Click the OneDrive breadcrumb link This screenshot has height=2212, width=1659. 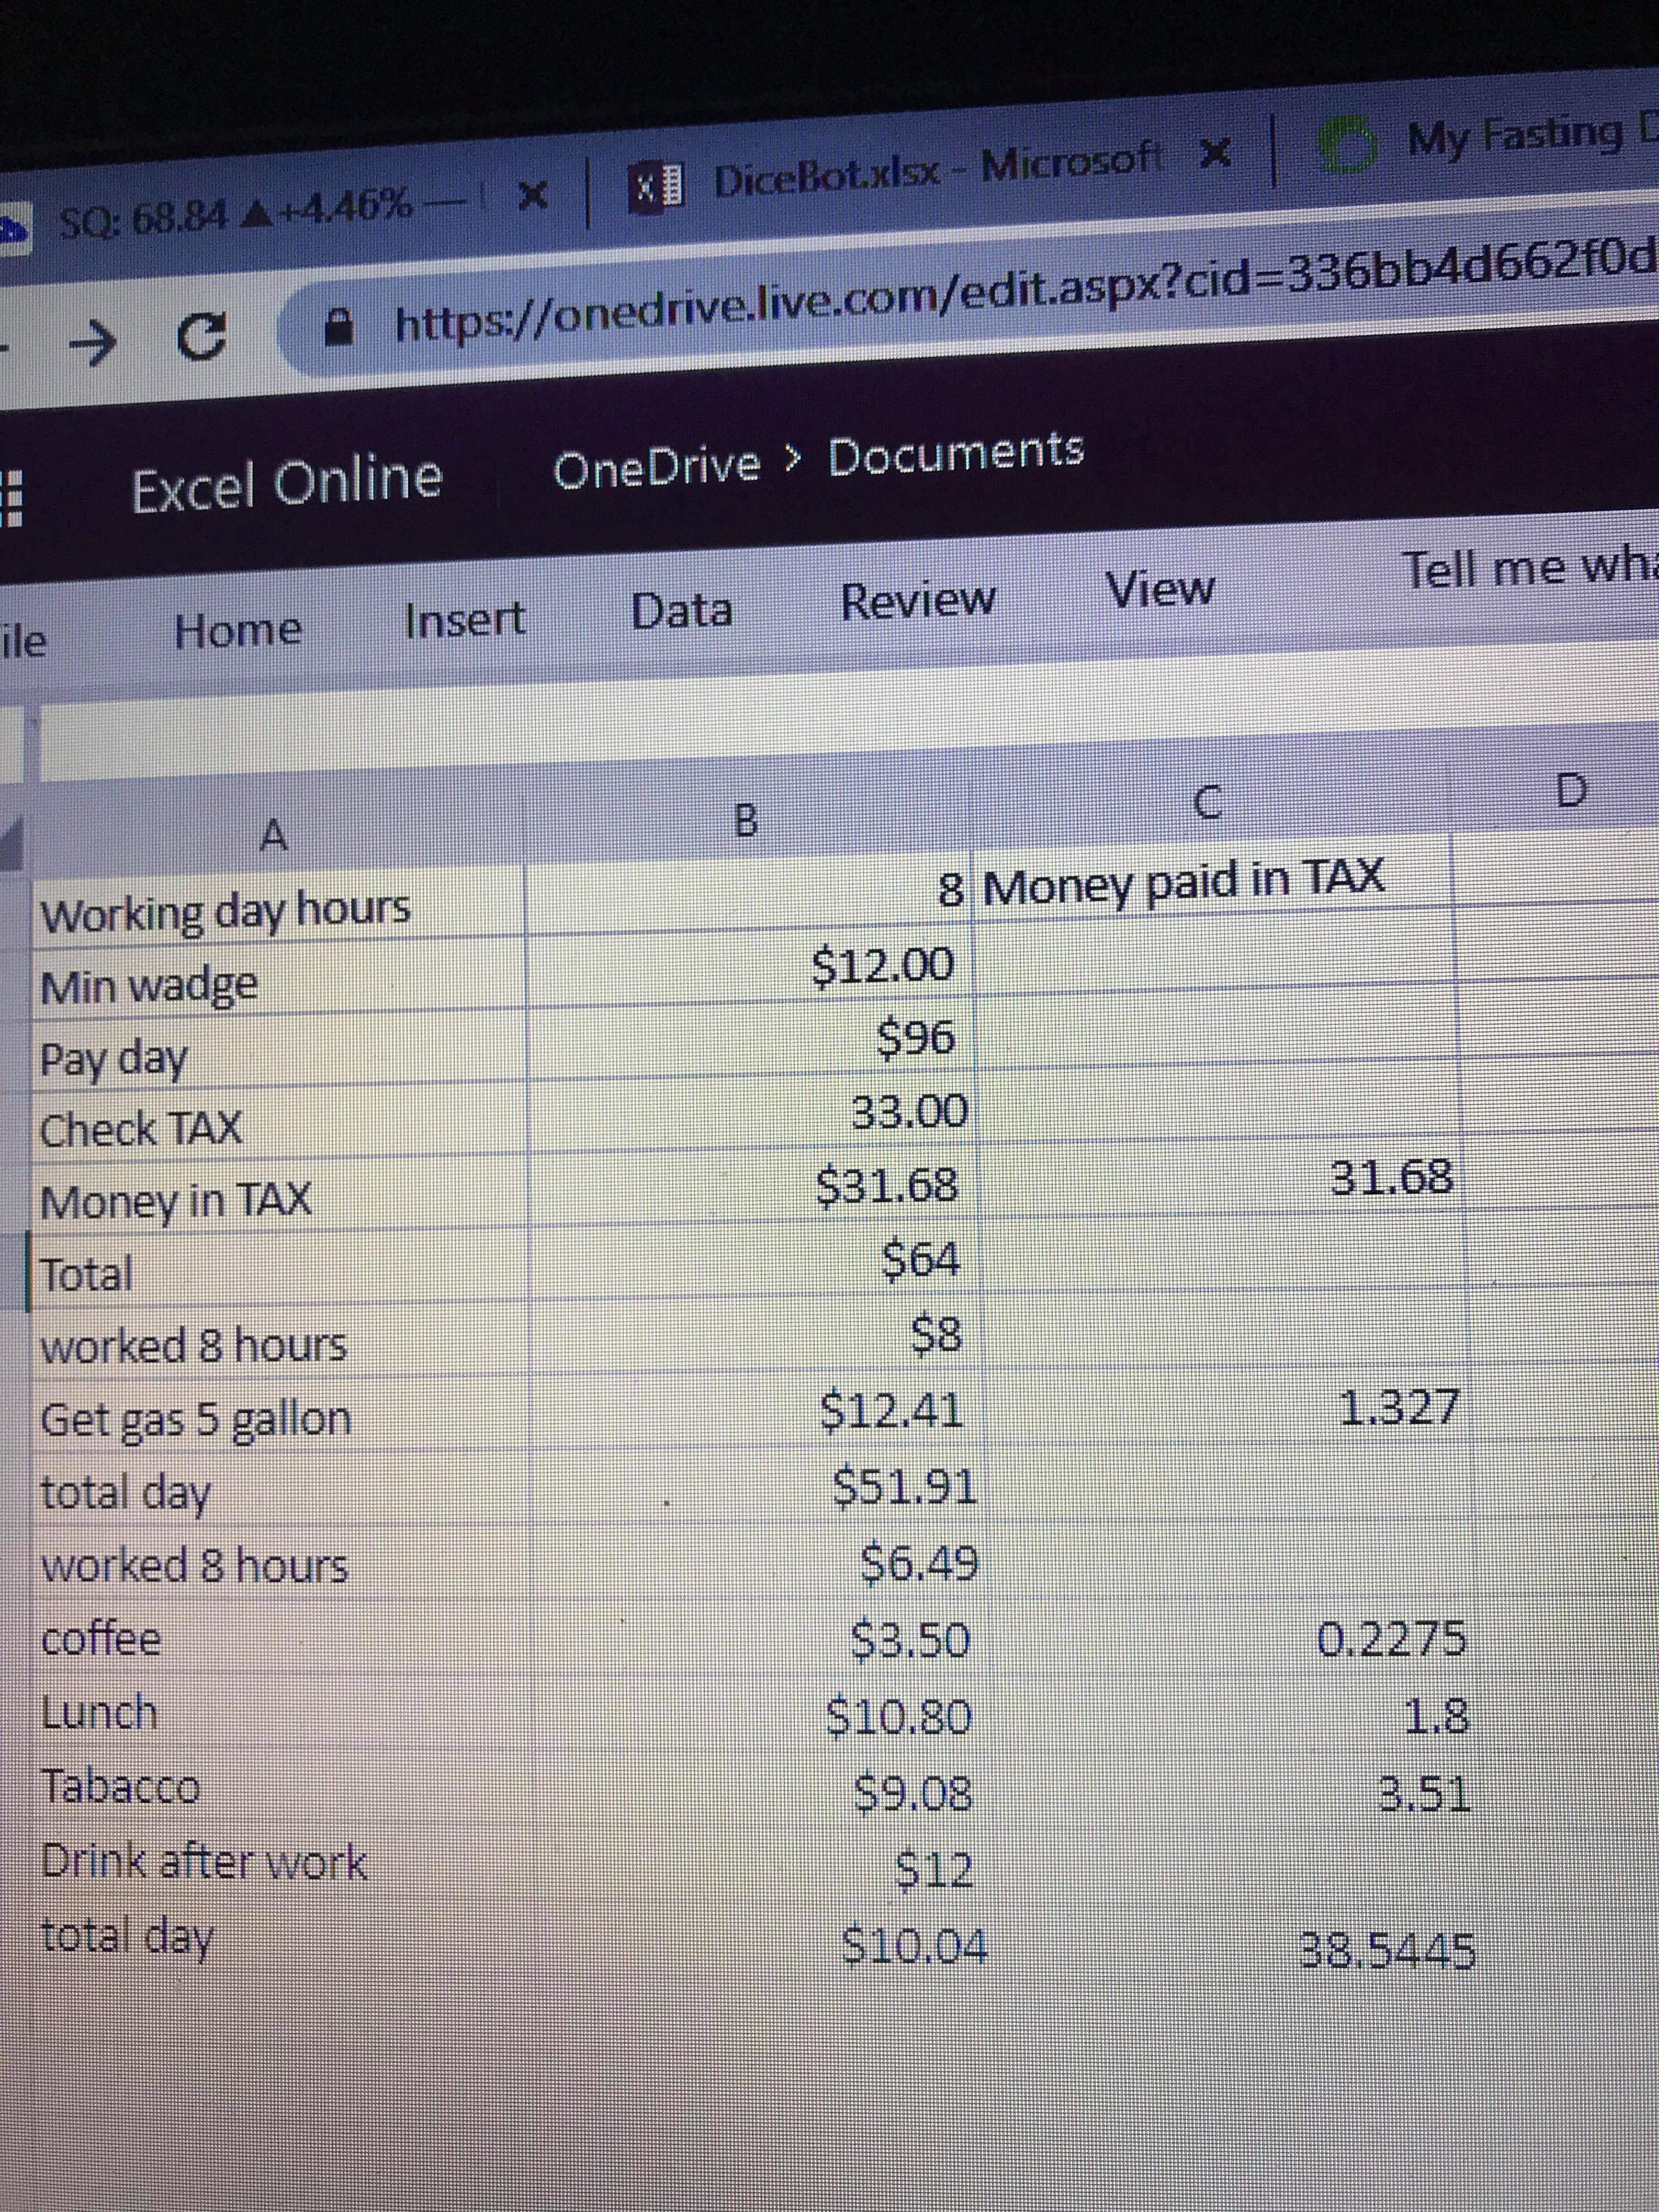tap(656, 466)
